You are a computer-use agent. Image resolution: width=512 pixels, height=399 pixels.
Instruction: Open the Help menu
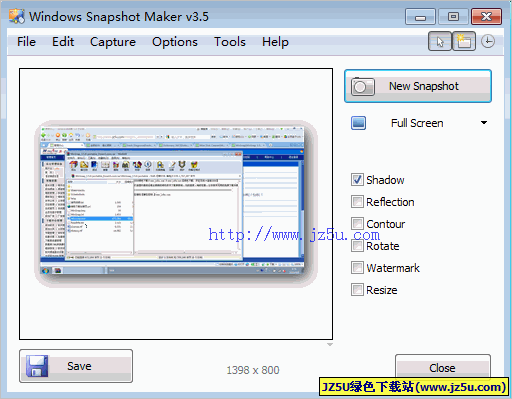pyautogui.click(x=275, y=42)
